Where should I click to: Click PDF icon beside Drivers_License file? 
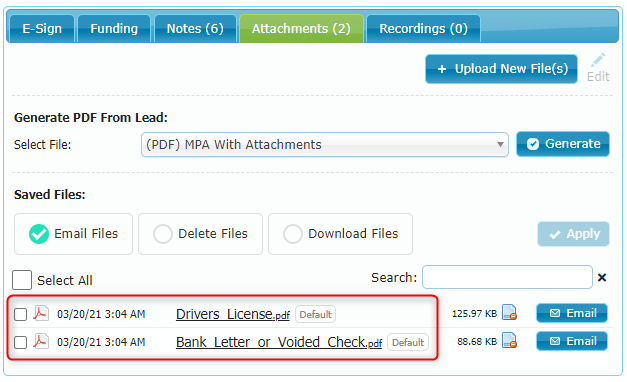pos(41,313)
